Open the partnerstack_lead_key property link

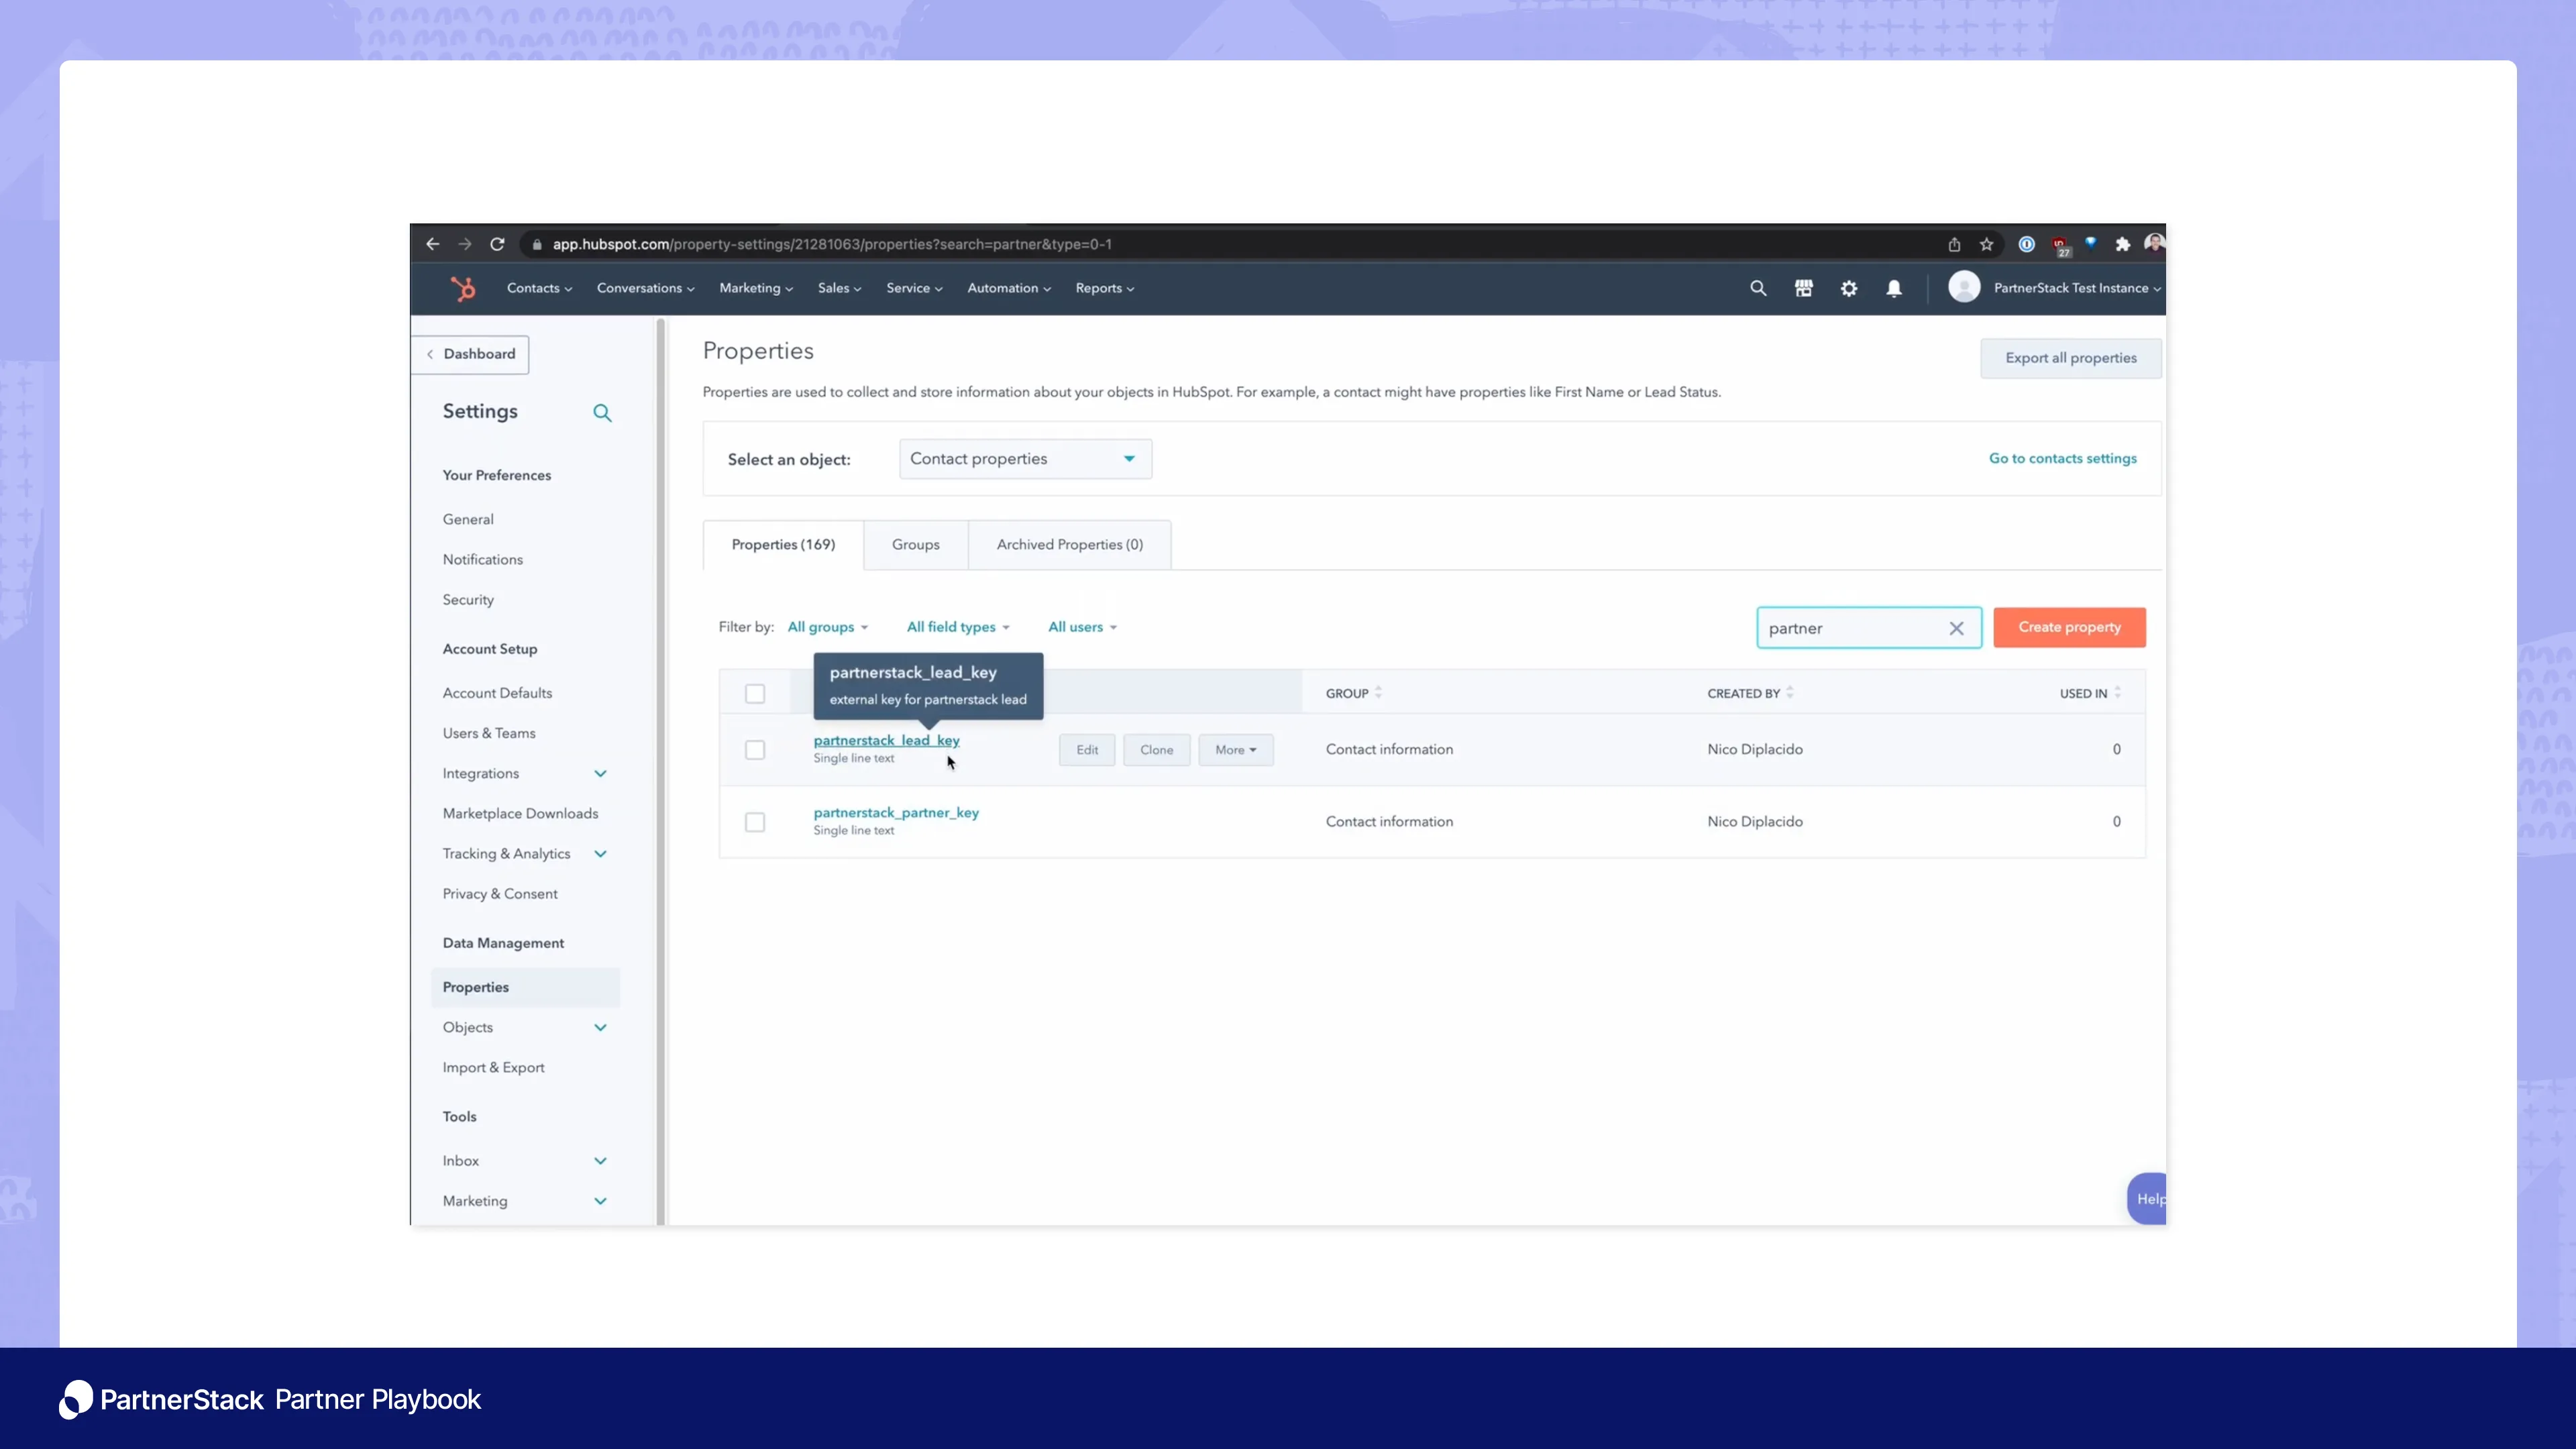(x=886, y=740)
